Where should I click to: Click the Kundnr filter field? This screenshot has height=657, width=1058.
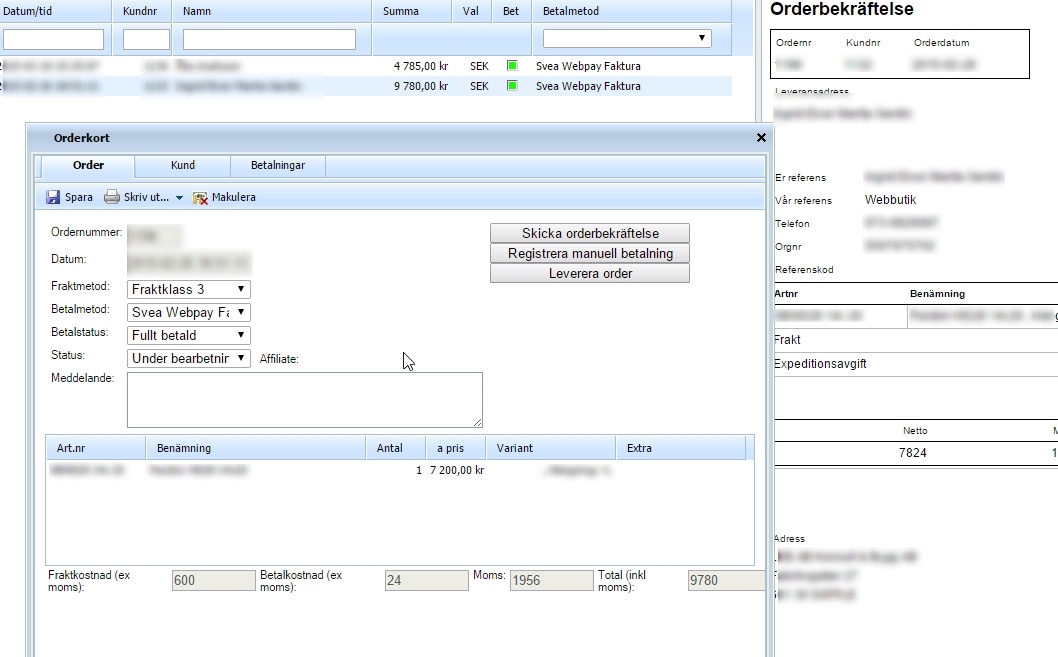(x=146, y=39)
